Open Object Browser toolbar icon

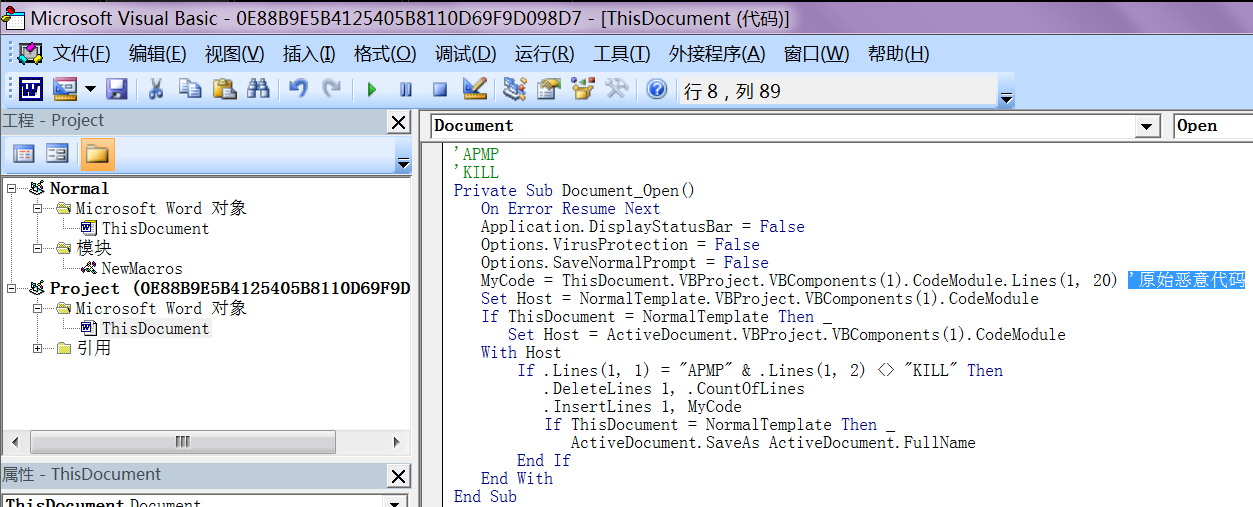[582, 90]
